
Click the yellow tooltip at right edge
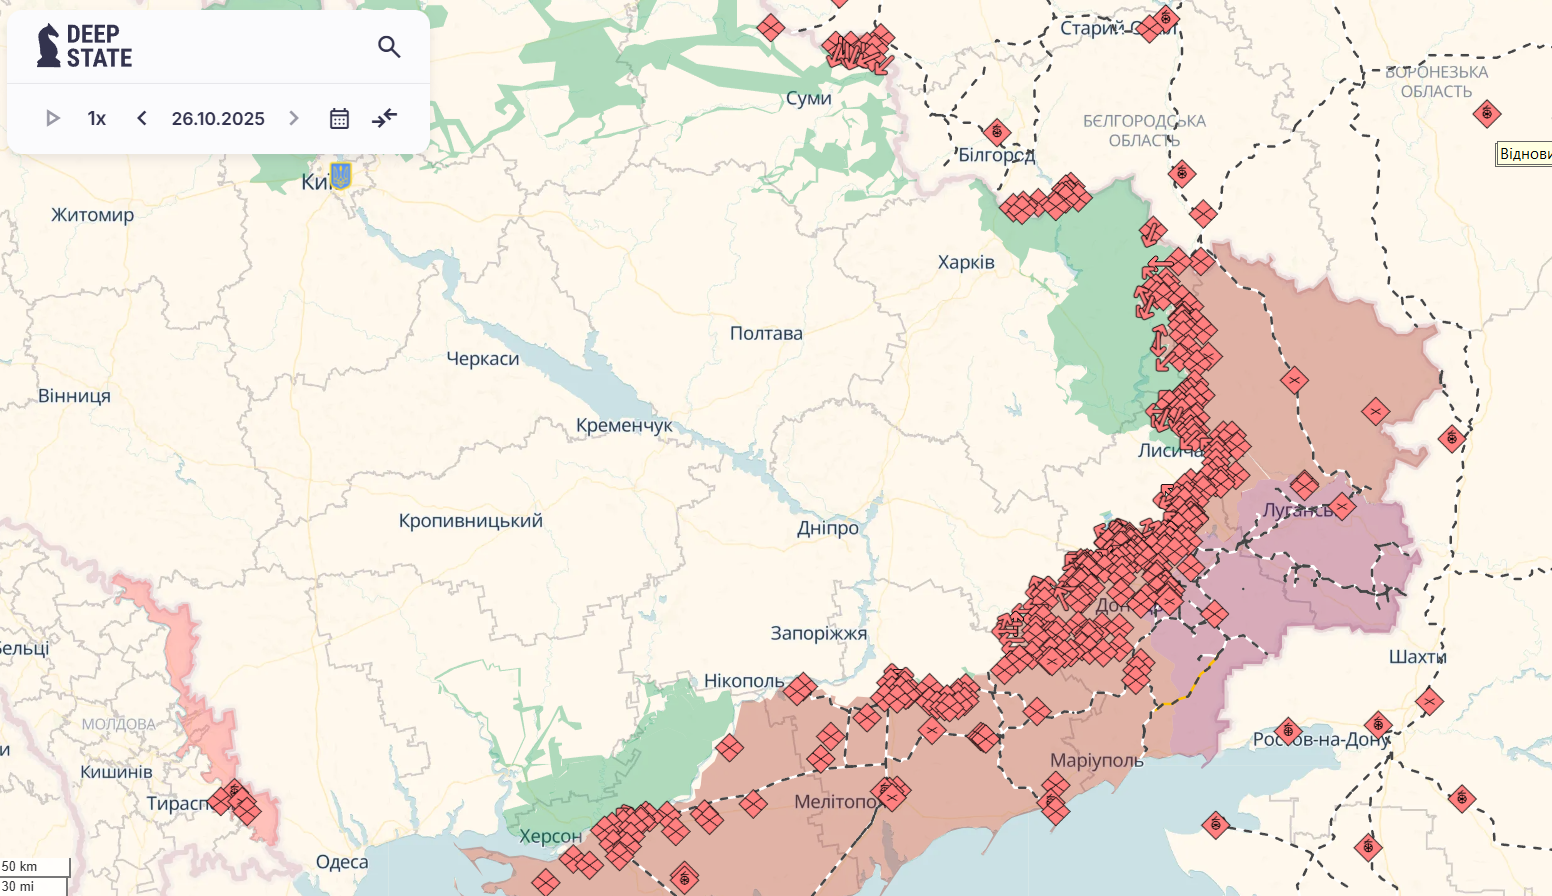(1524, 154)
